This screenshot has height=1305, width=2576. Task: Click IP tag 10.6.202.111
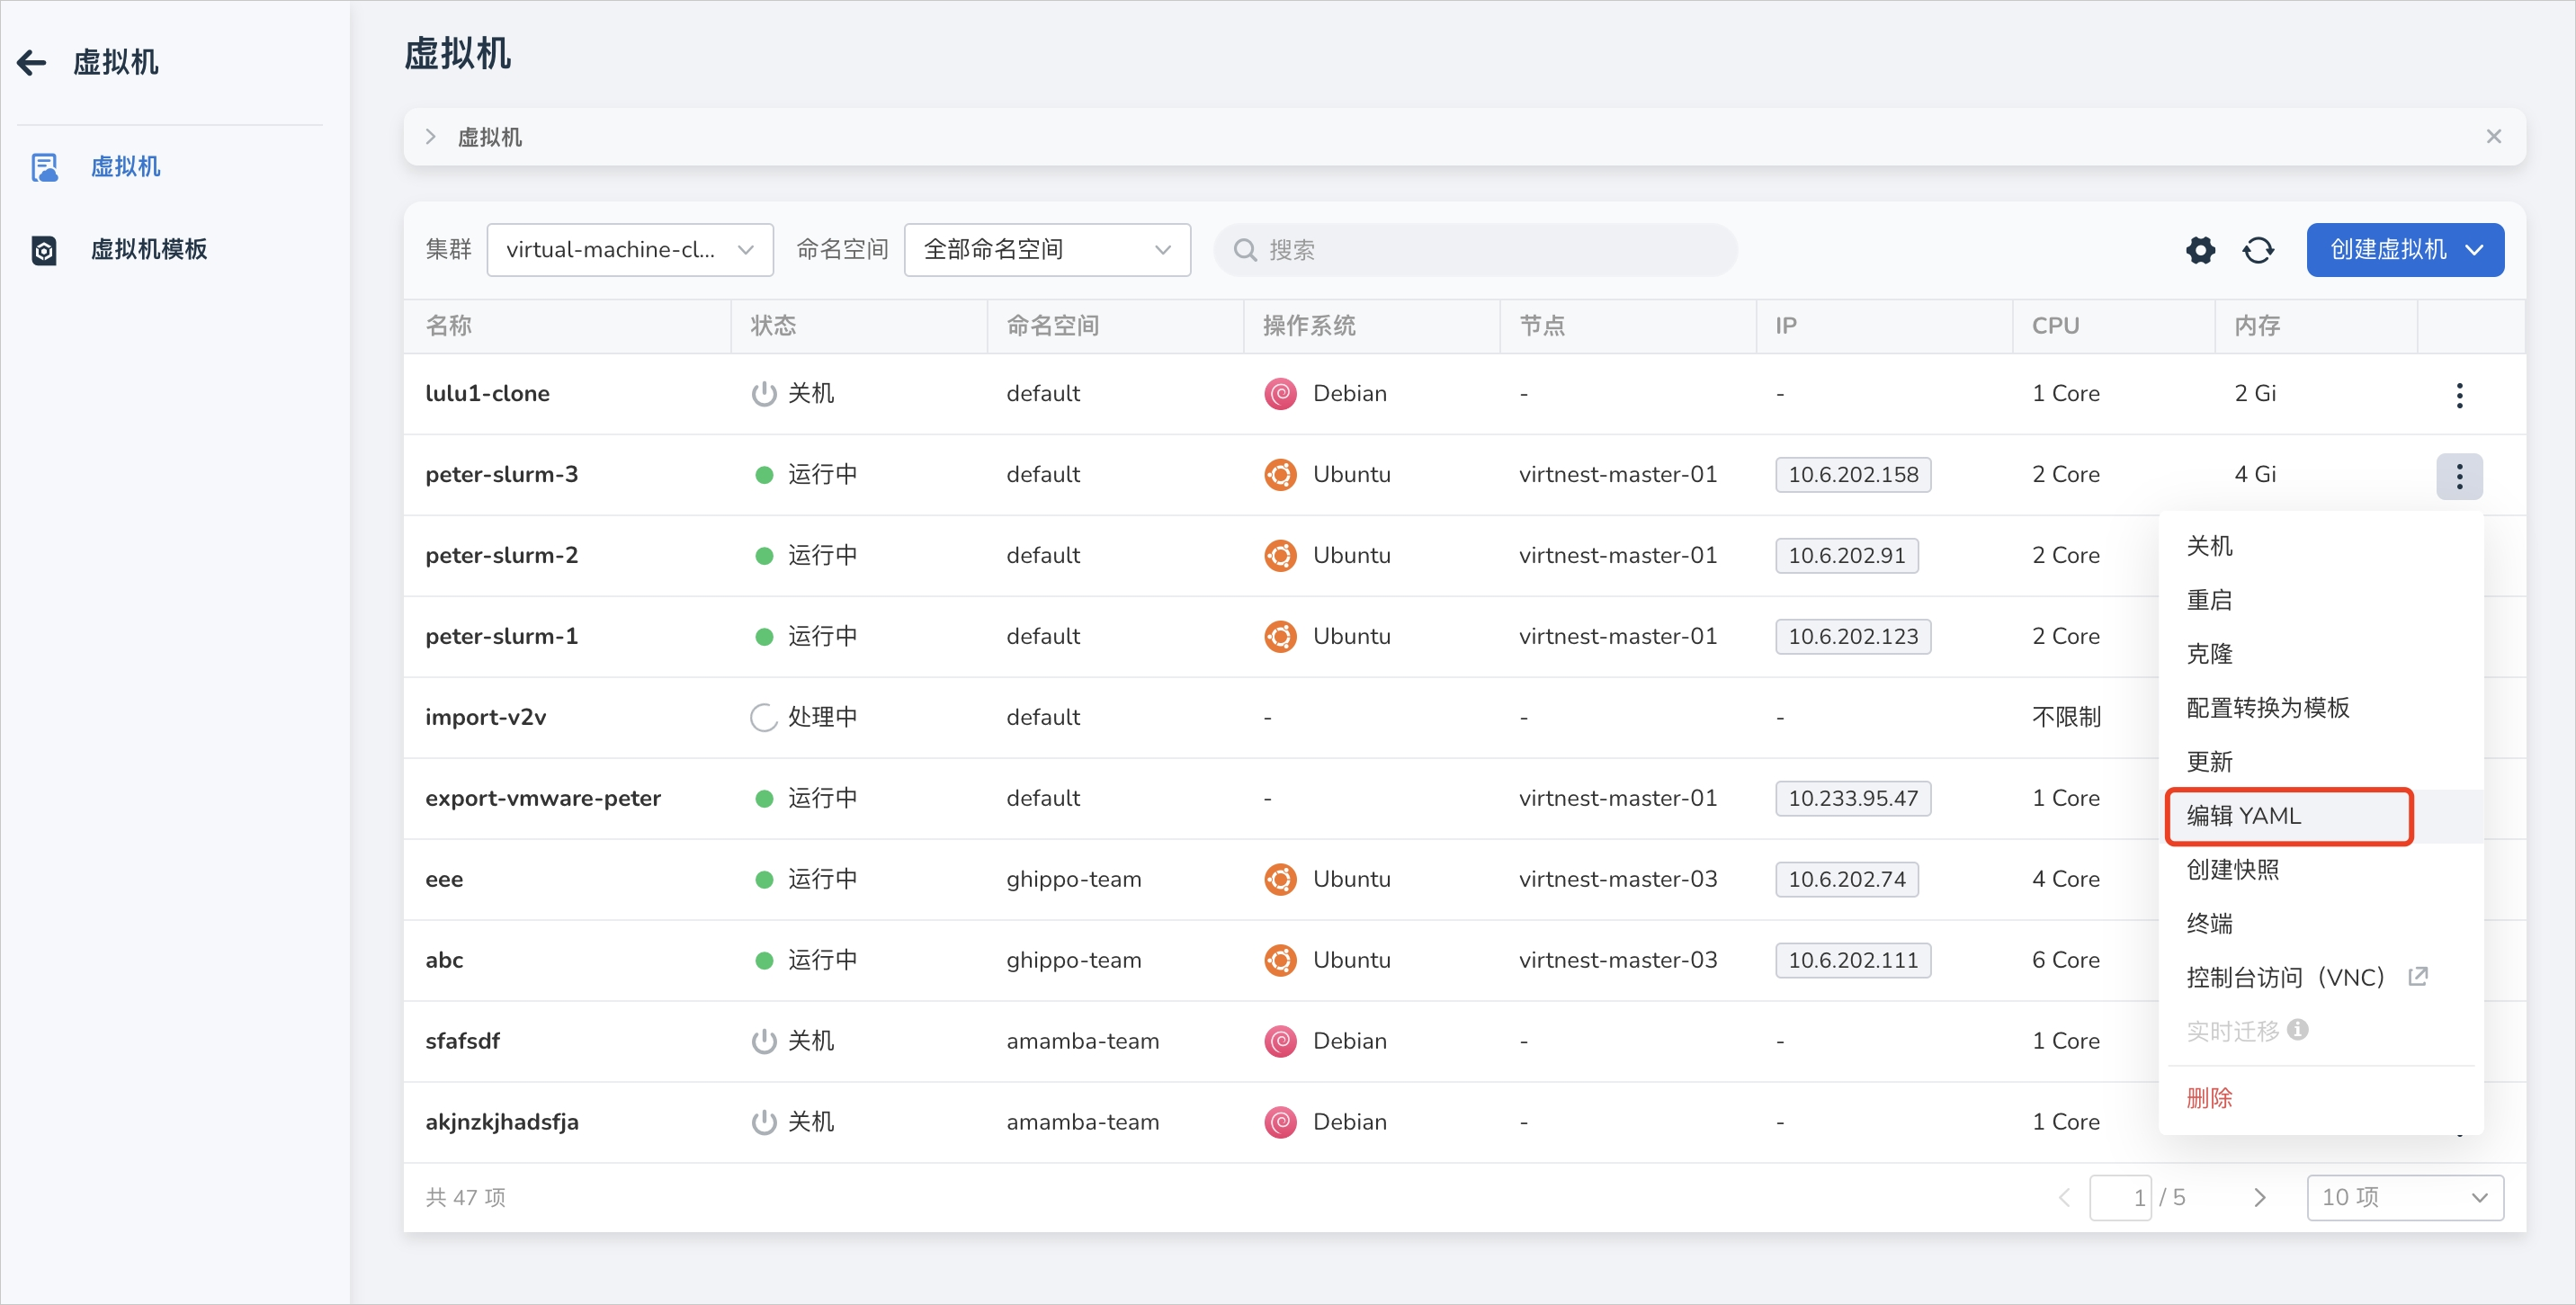pyautogui.click(x=1853, y=961)
